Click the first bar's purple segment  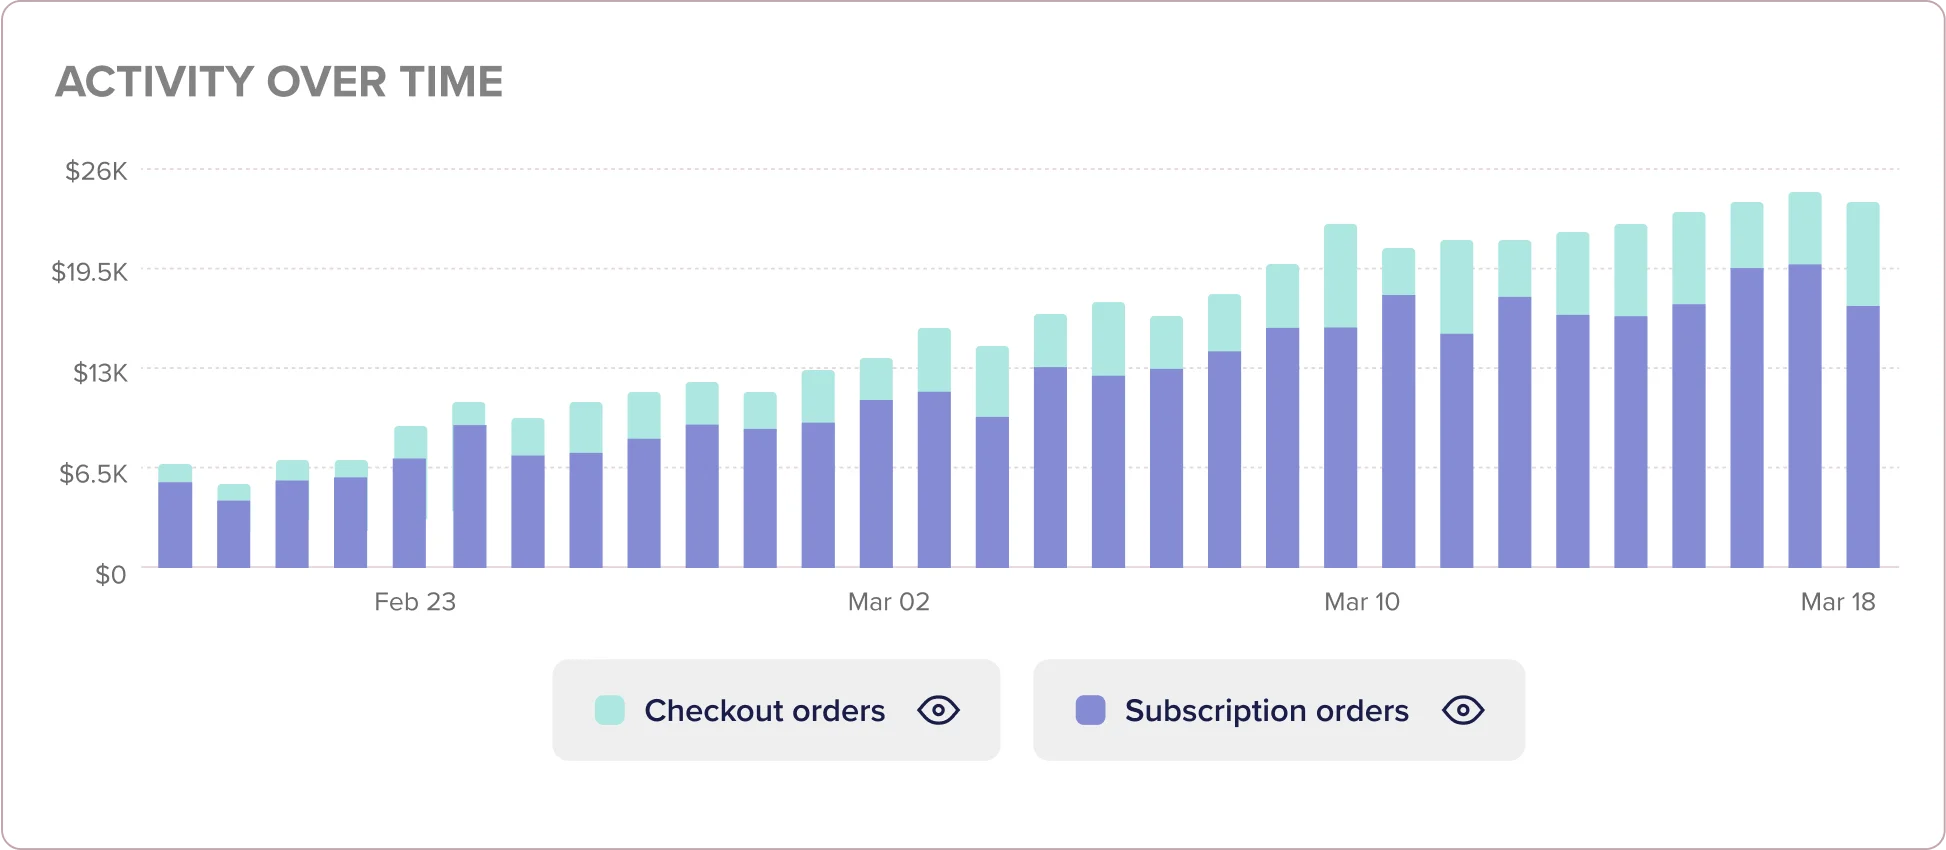tap(175, 525)
